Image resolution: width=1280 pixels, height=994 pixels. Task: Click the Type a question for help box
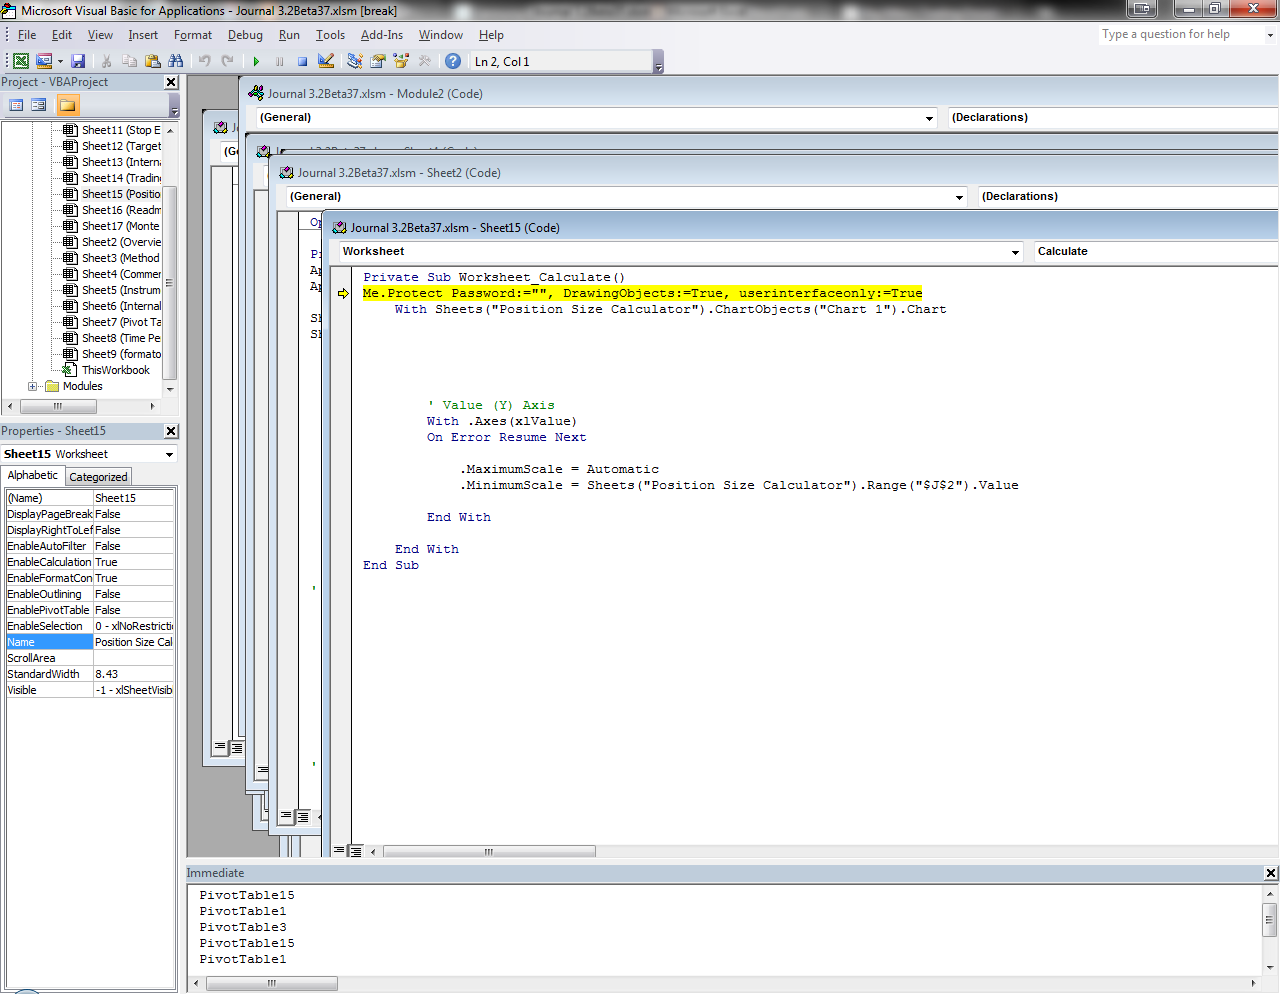coord(1181,34)
